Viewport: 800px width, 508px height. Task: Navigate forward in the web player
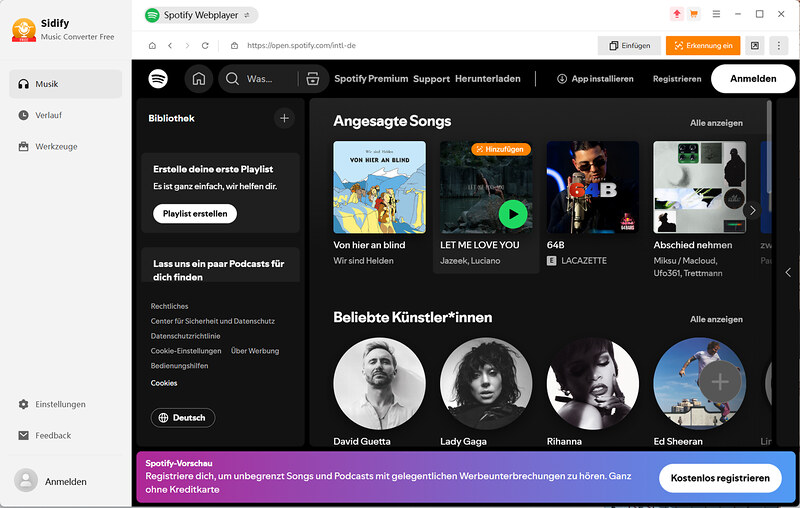(x=187, y=45)
